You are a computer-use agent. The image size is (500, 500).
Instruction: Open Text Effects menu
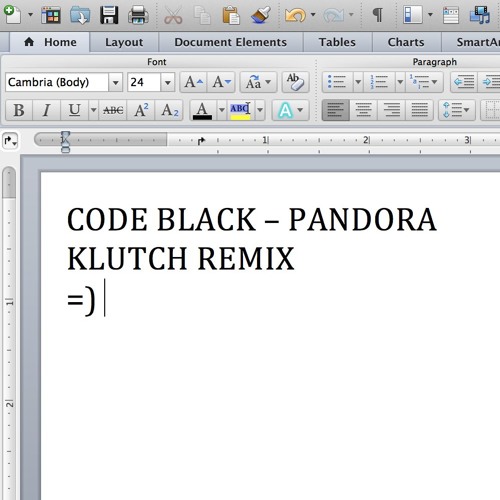(291, 110)
